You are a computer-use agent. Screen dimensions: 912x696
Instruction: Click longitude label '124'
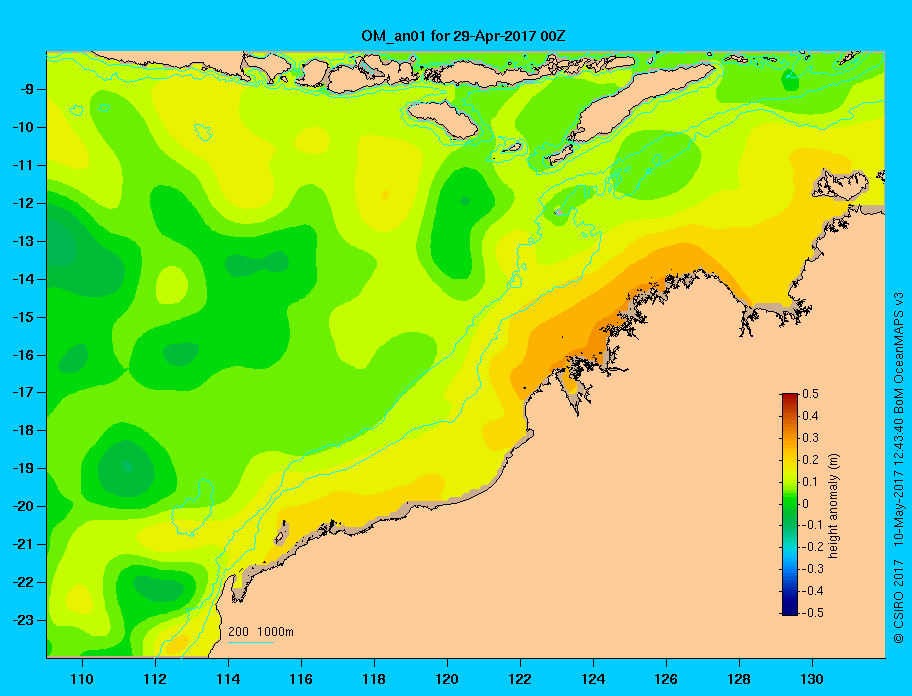tap(593, 679)
